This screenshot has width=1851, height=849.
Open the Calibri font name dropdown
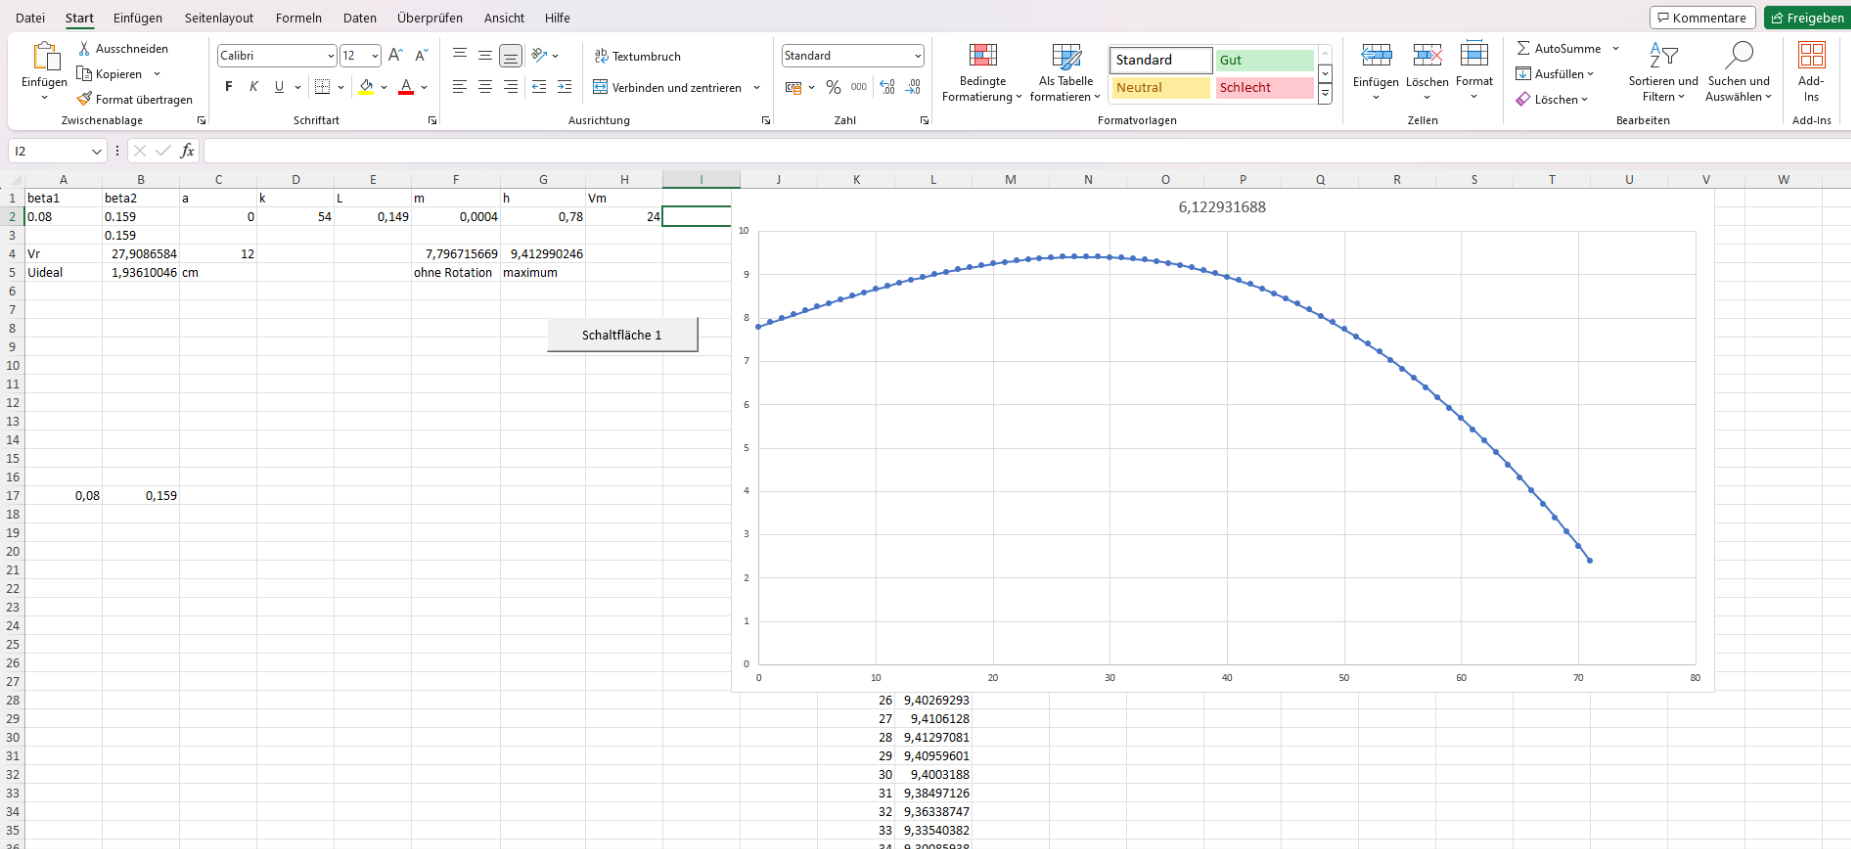coord(330,56)
